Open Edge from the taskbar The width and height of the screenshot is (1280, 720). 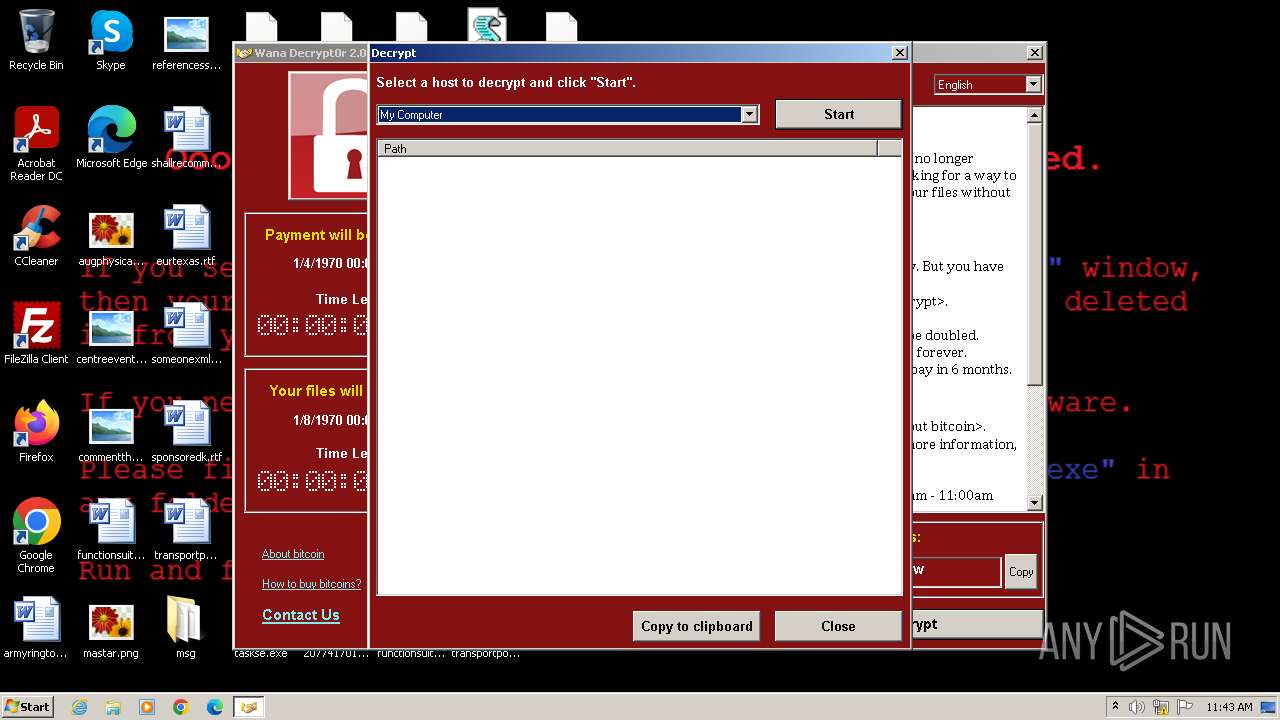point(215,707)
